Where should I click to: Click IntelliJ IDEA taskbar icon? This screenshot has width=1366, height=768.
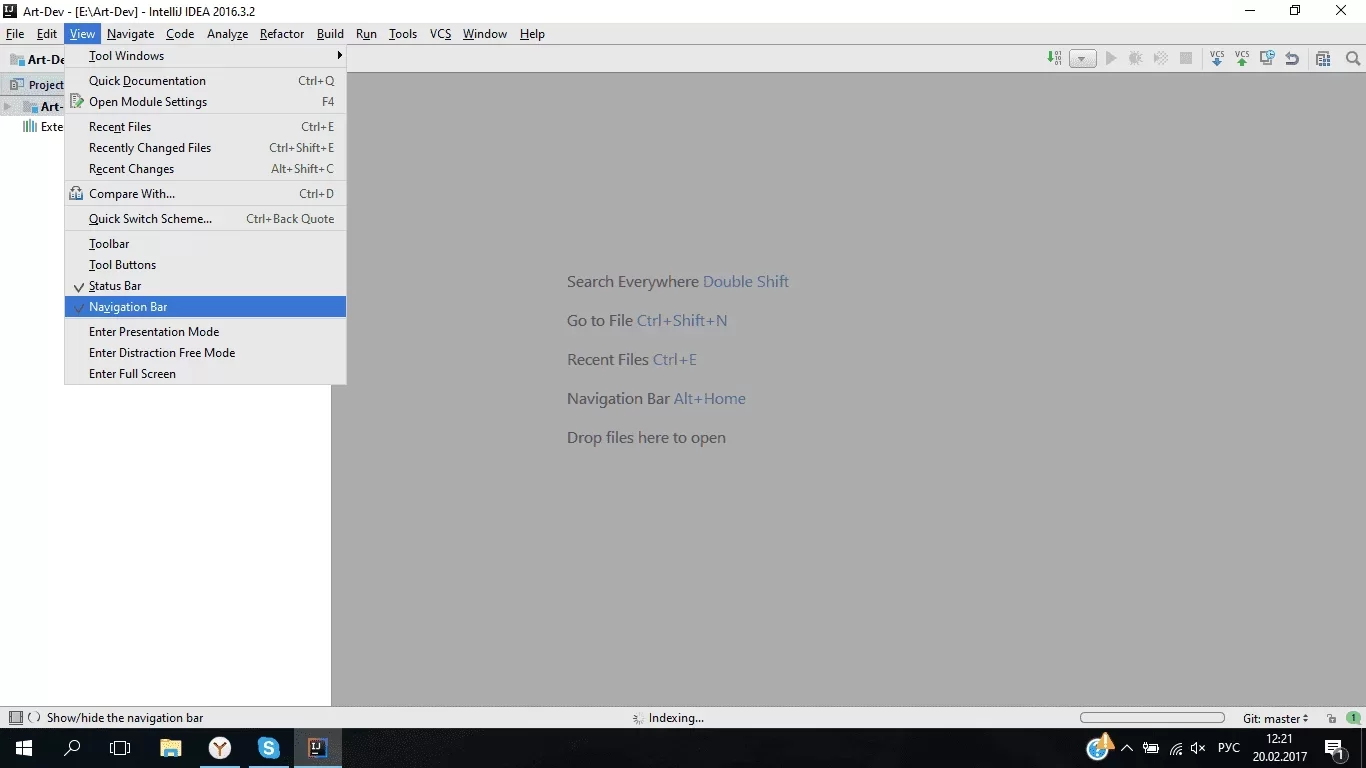(x=318, y=748)
